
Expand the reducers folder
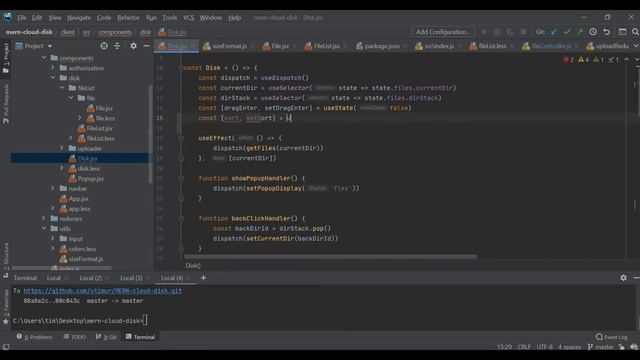pyautogui.click(x=44, y=218)
